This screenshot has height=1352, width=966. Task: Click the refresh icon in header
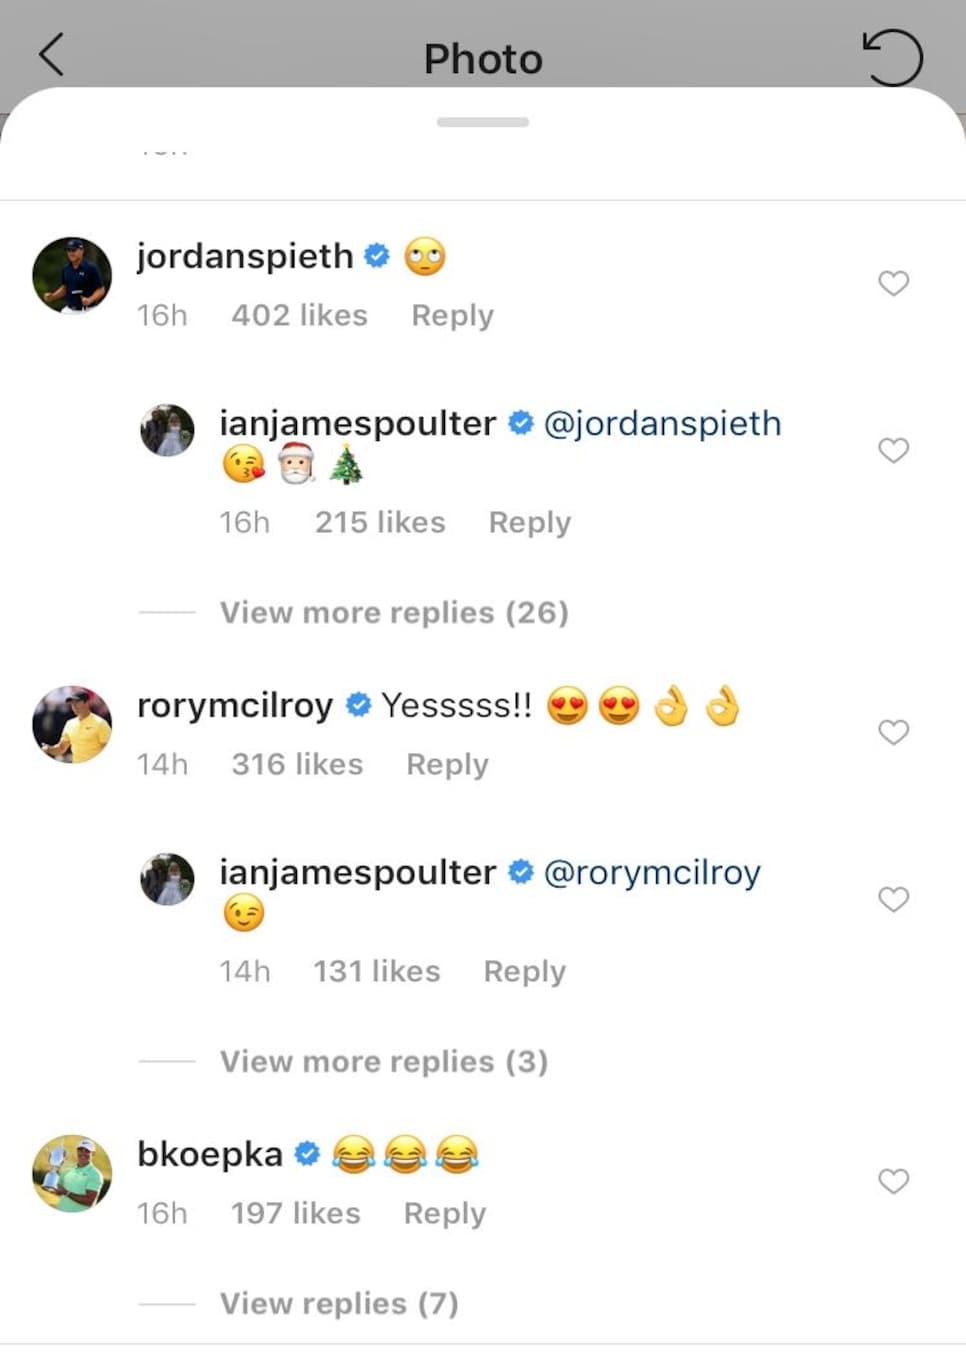pyautogui.click(x=892, y=57)
